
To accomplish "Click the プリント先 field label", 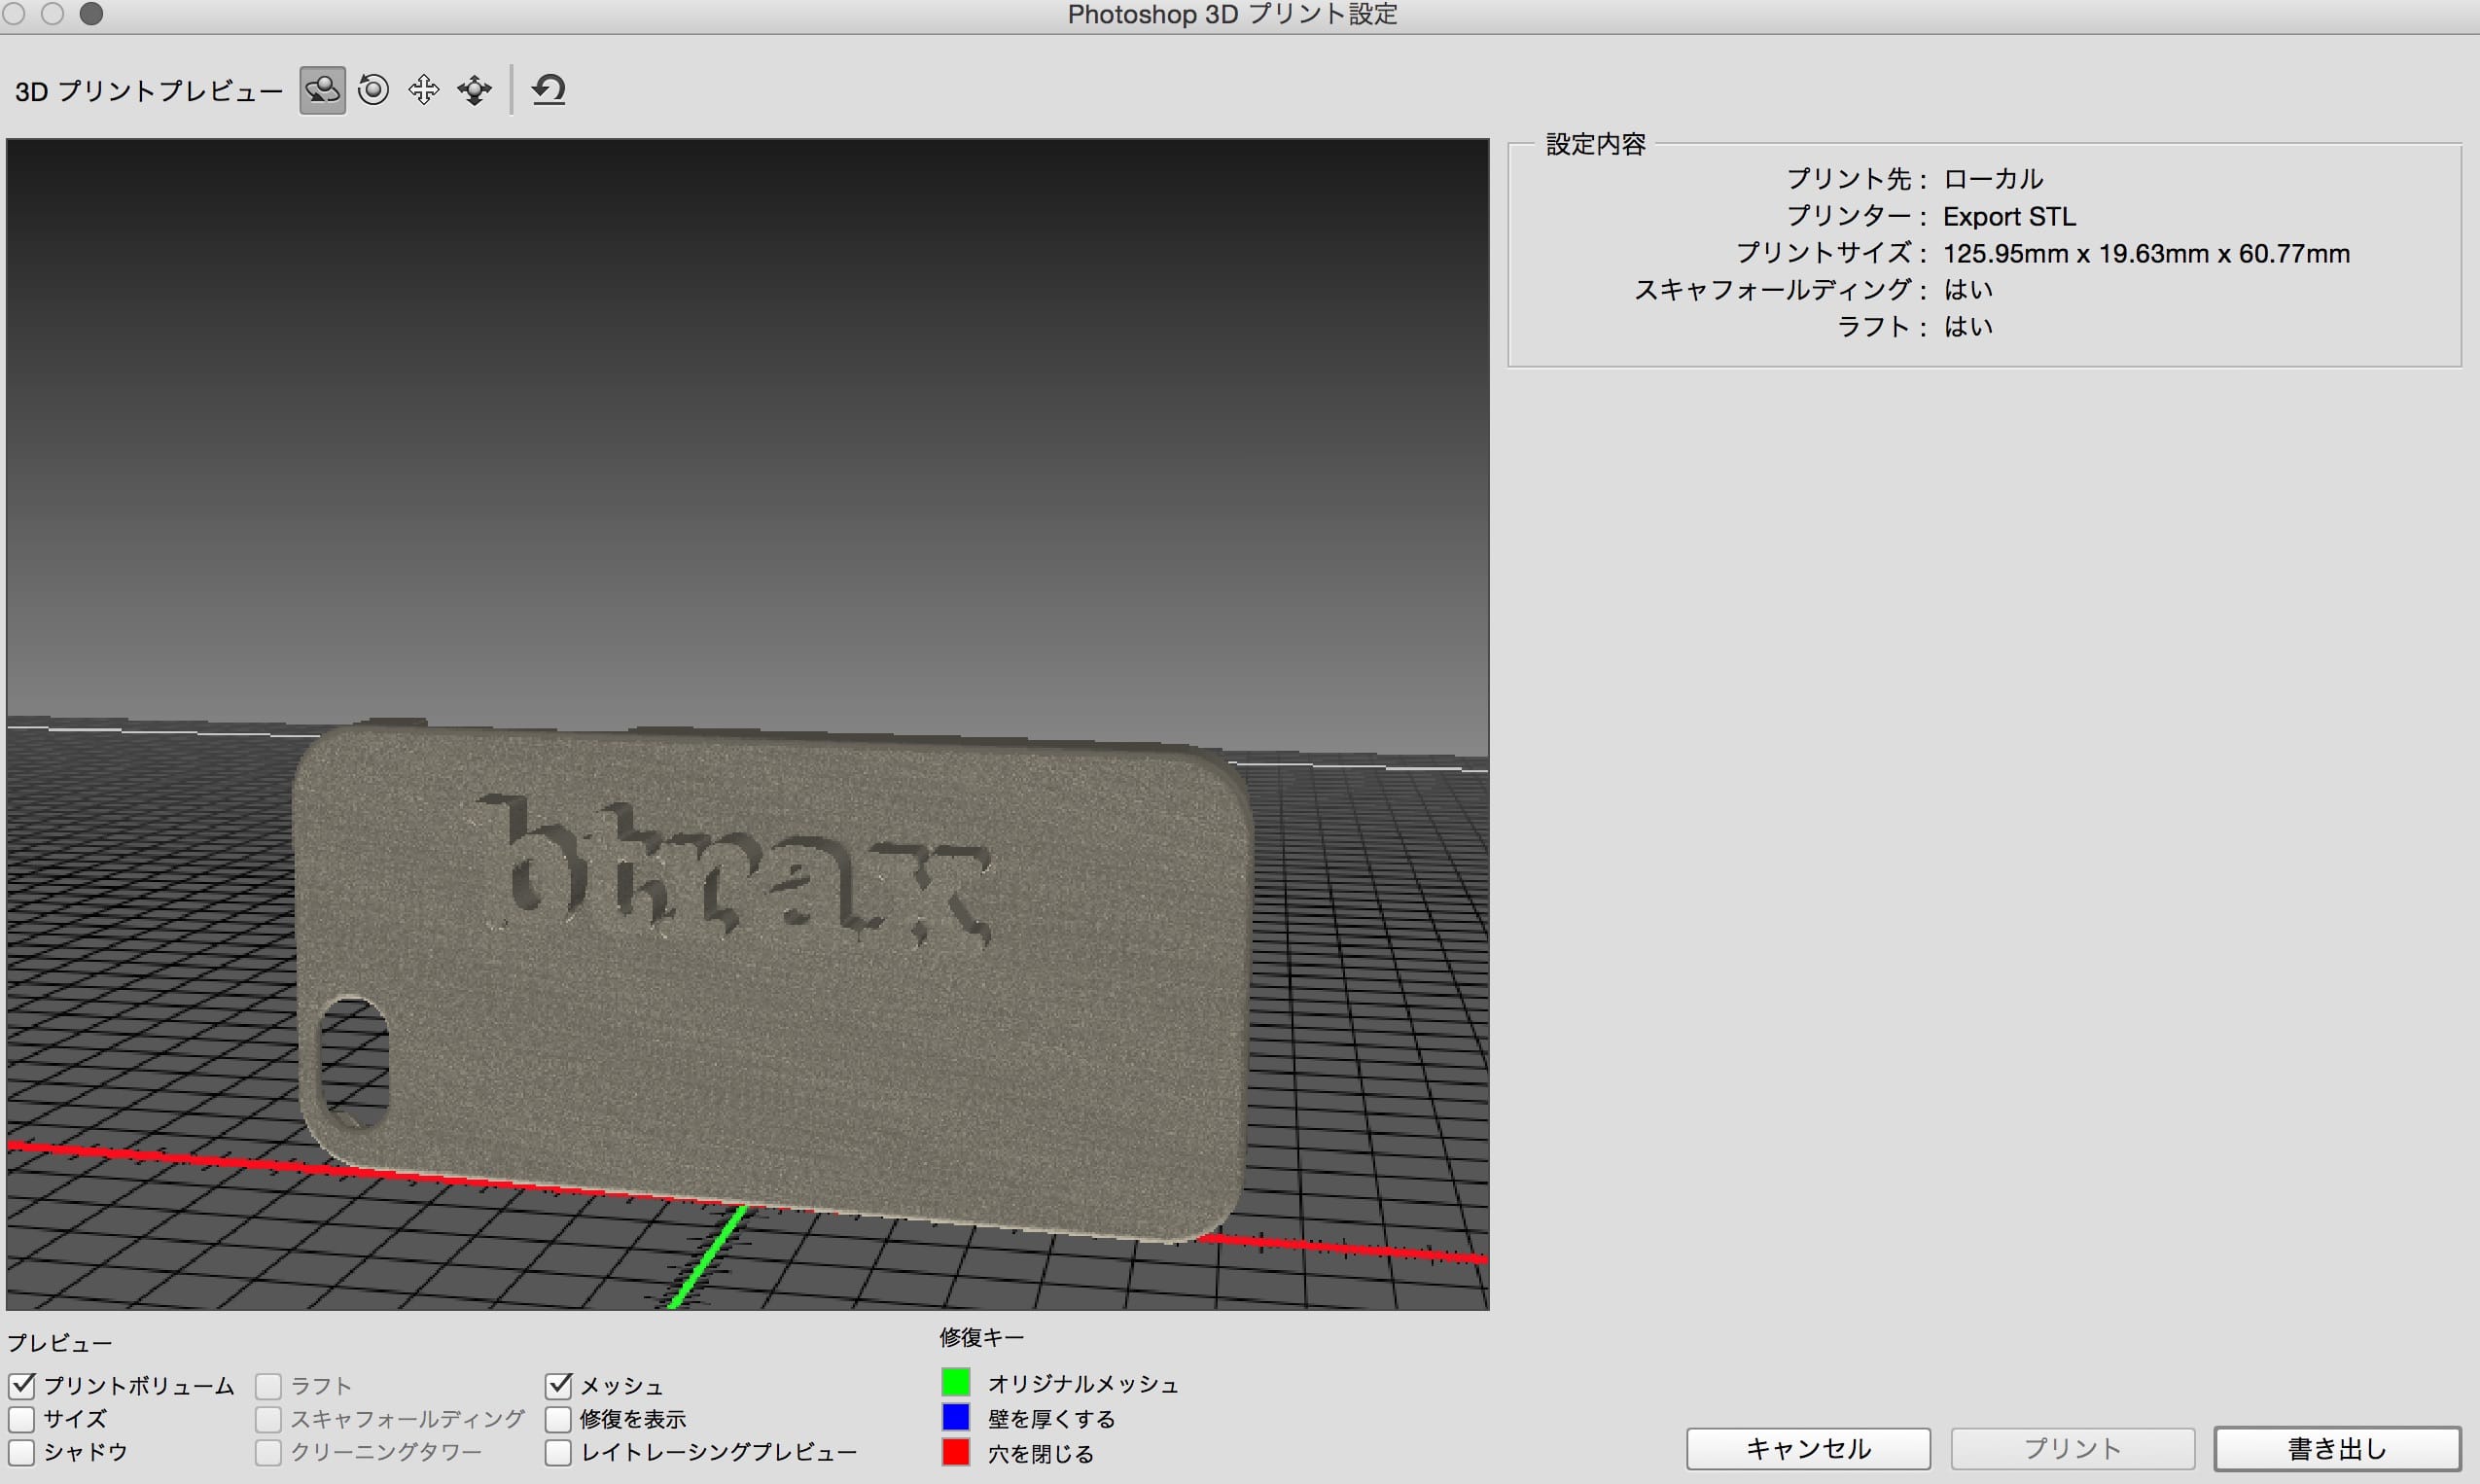I will pyautogui.click(x=1855, y=179).
